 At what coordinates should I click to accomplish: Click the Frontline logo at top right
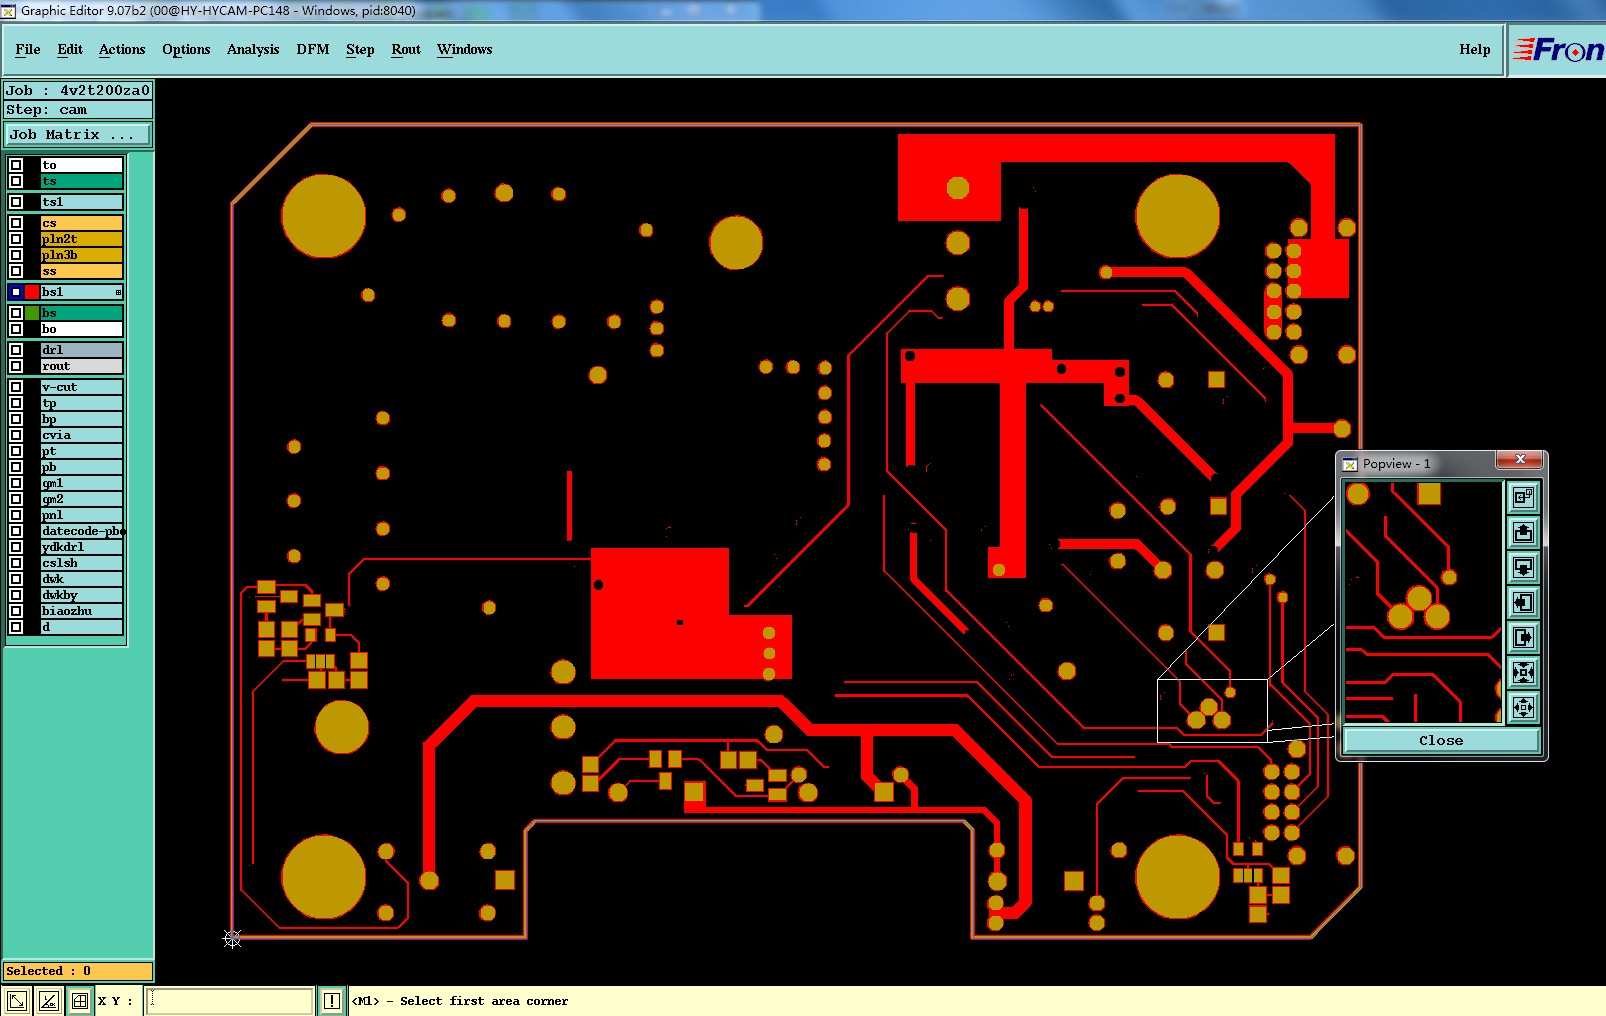[1558, 49]
